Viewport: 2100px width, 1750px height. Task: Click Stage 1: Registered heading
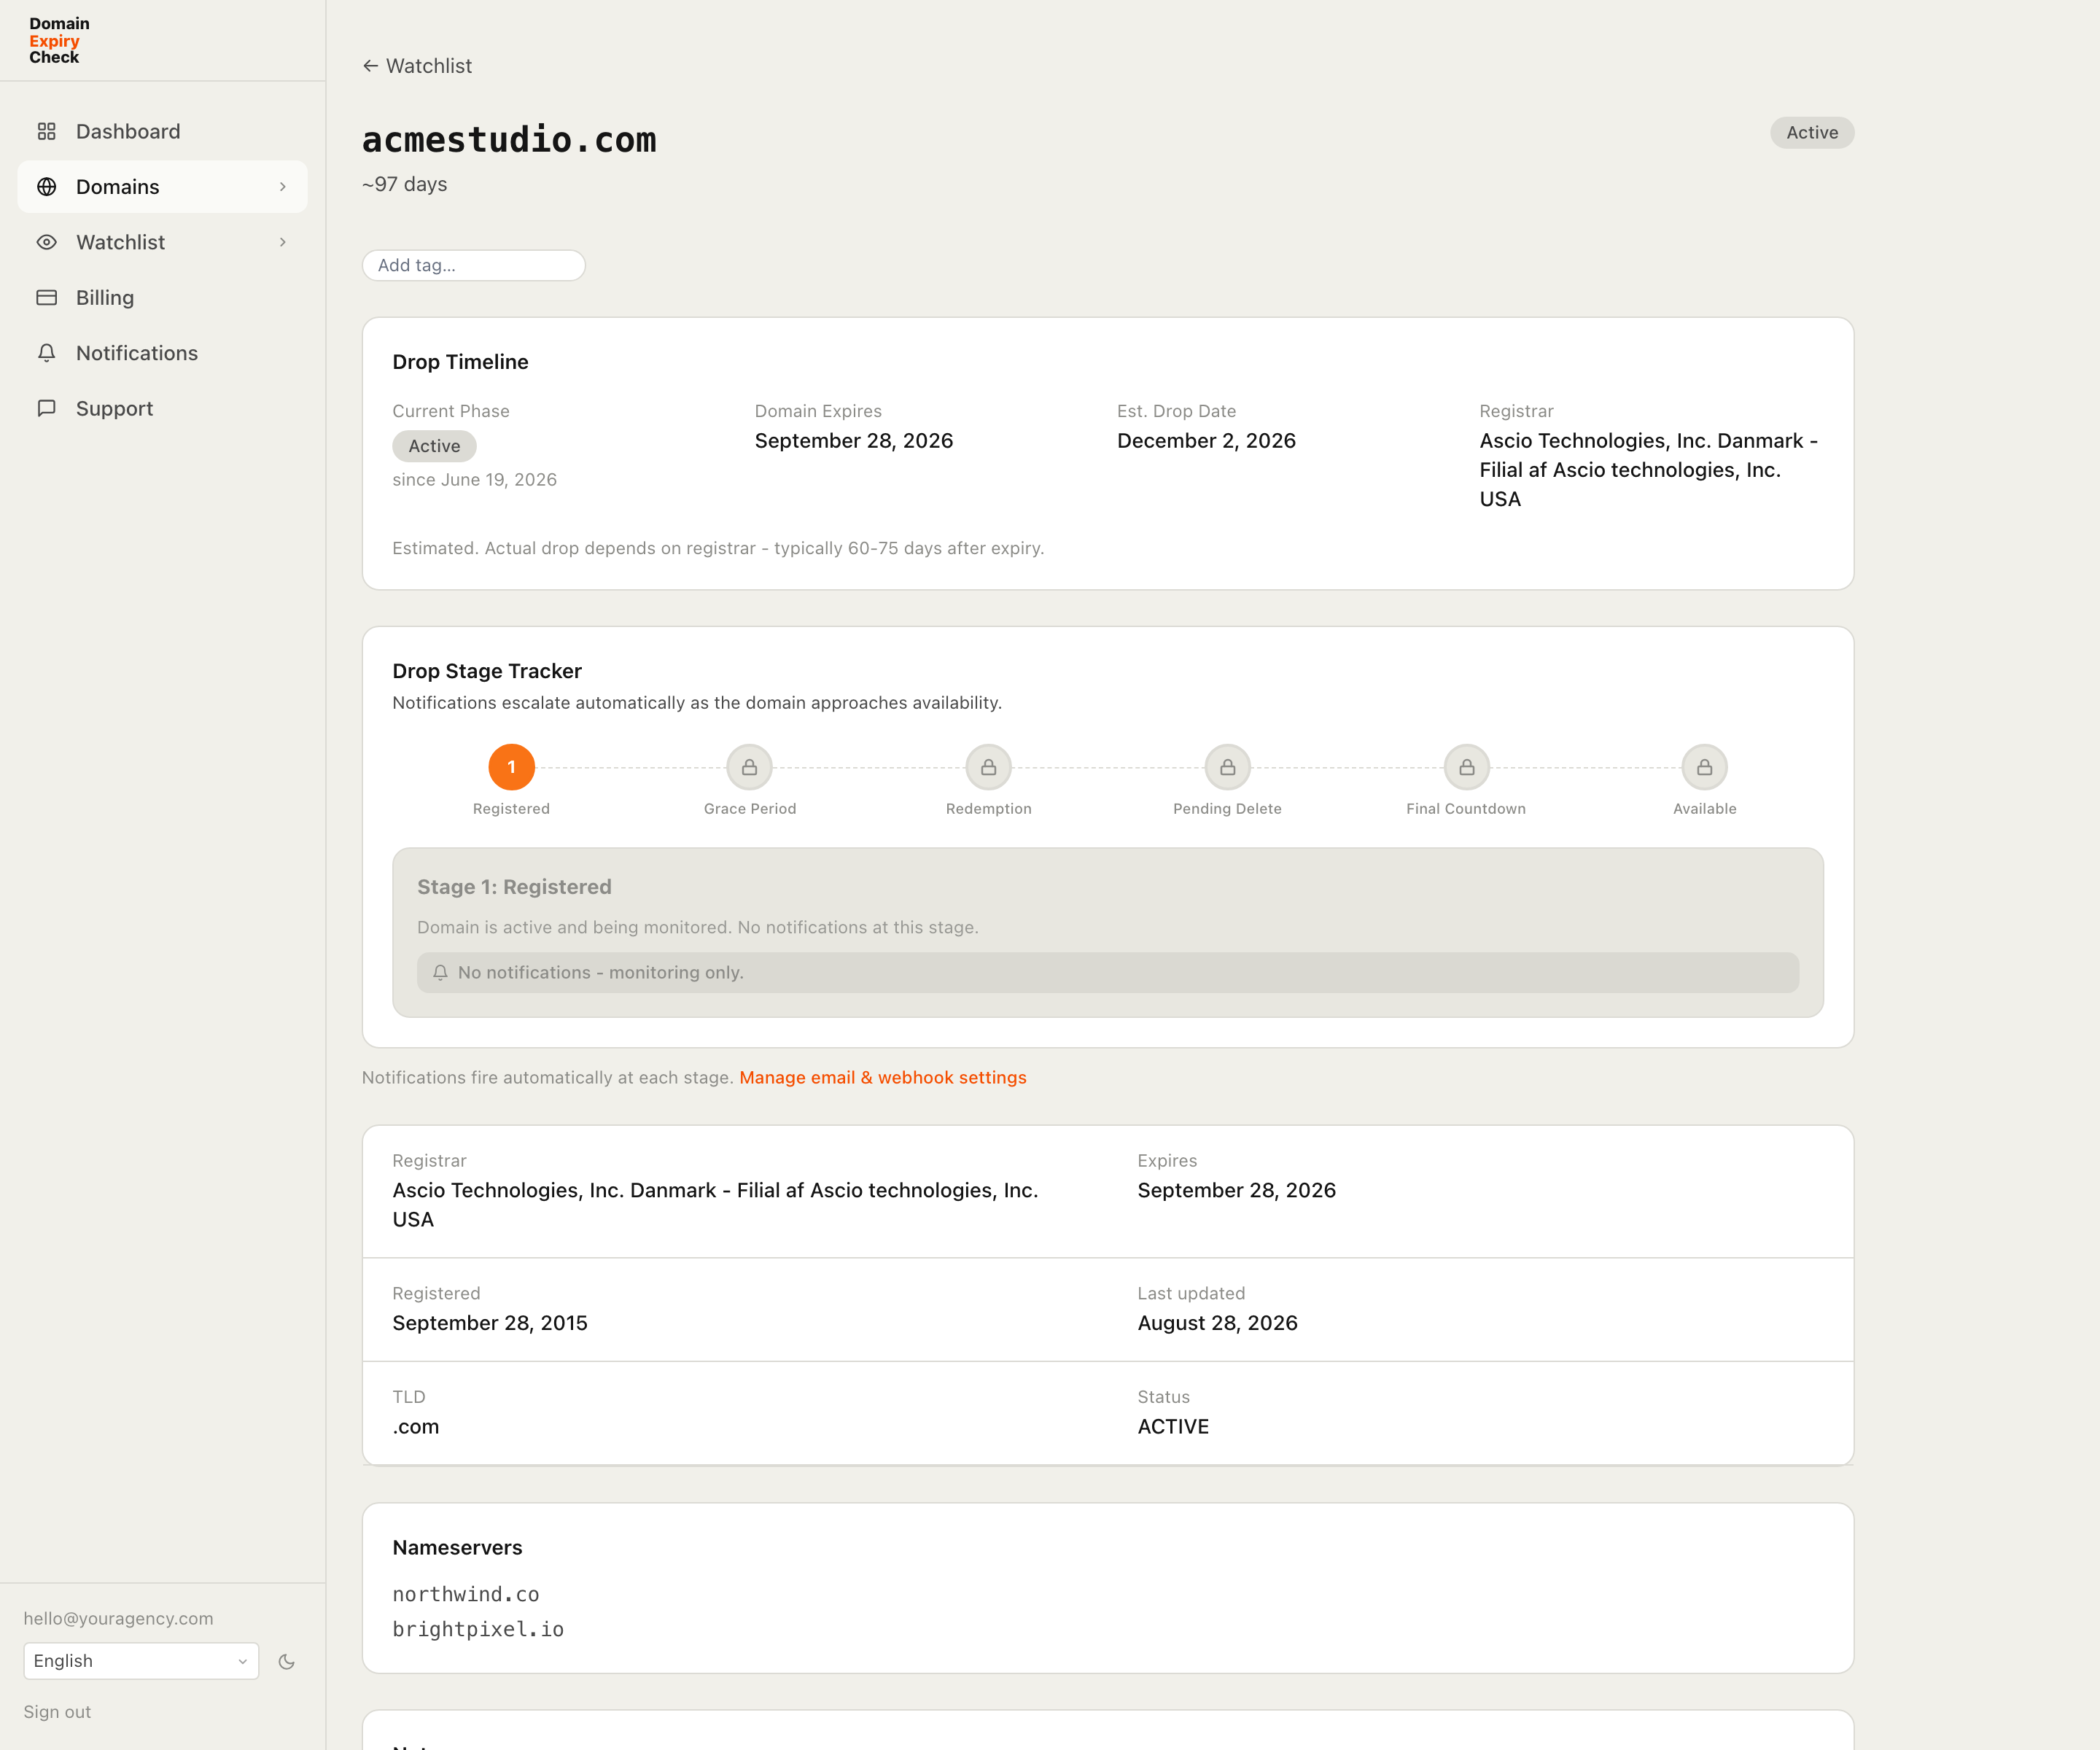tap(514, 887)
